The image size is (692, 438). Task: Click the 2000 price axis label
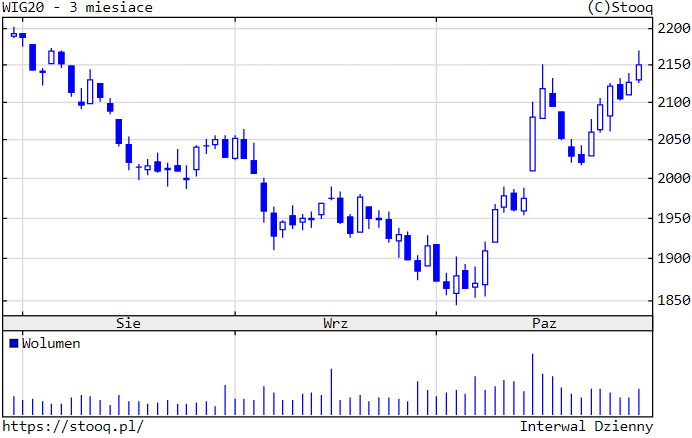[673, 179]
